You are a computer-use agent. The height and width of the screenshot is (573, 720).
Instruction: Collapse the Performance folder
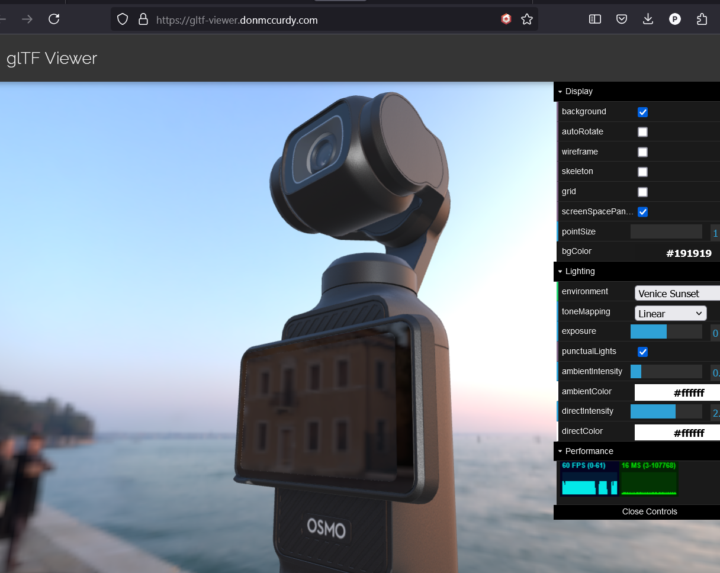pyautogui.click(x=637, y=451)
